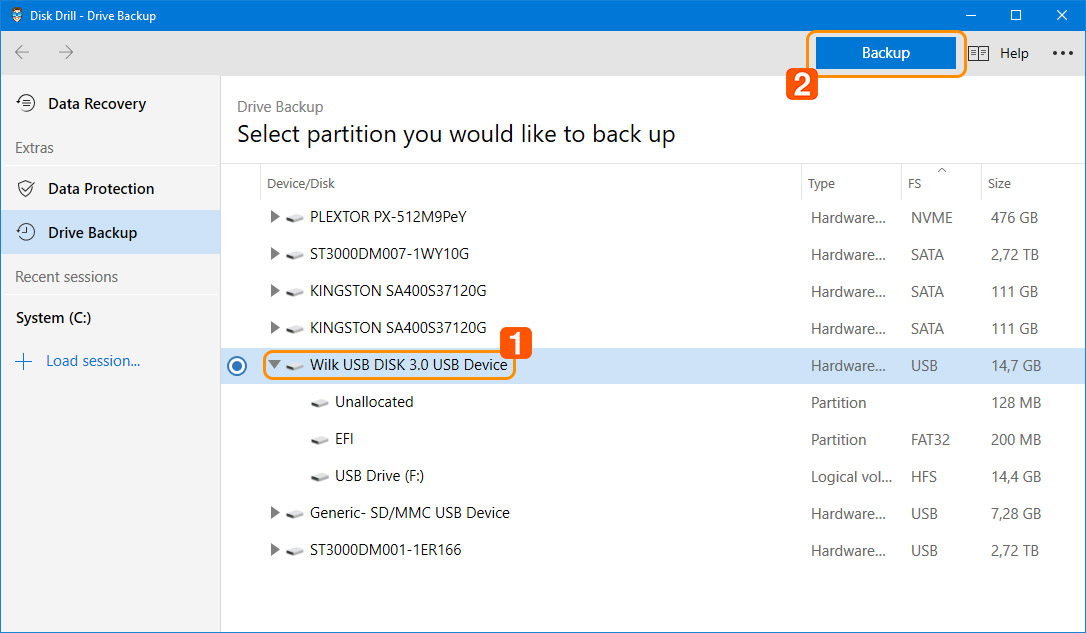Select the Wilk USB DISK radio button
Image resolution: width=1086 pixels, height=633 pixels.
point(237,365)
